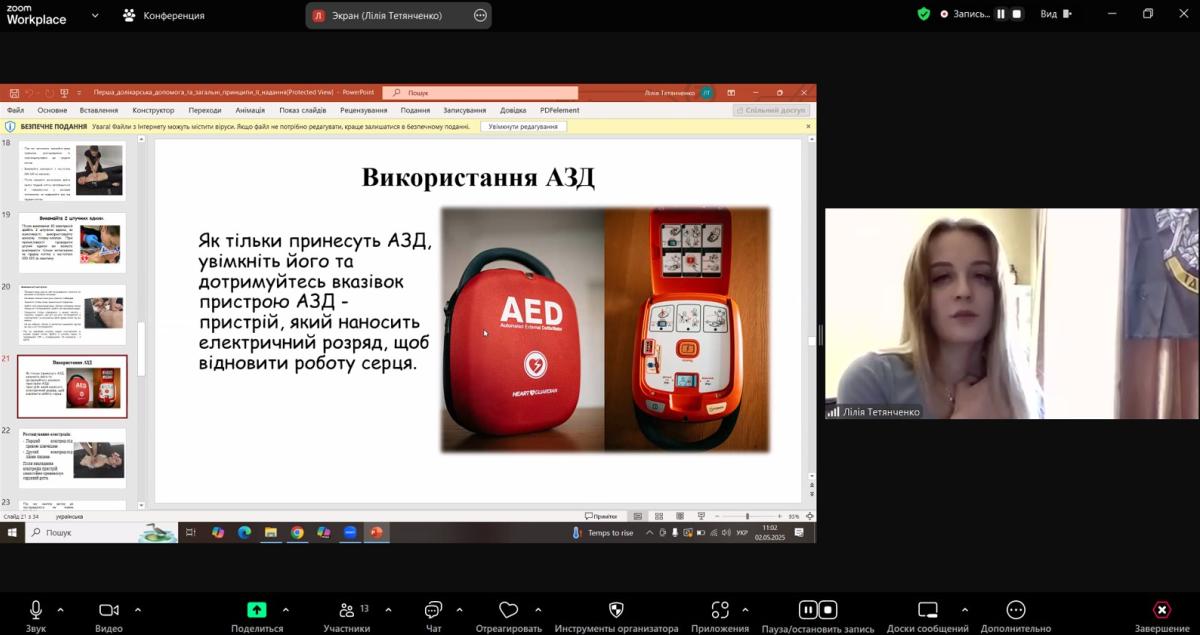Stop recording in the Zoom top bar
The height and width of the screenshot is (635, 1200).
tap(1017, 14)
